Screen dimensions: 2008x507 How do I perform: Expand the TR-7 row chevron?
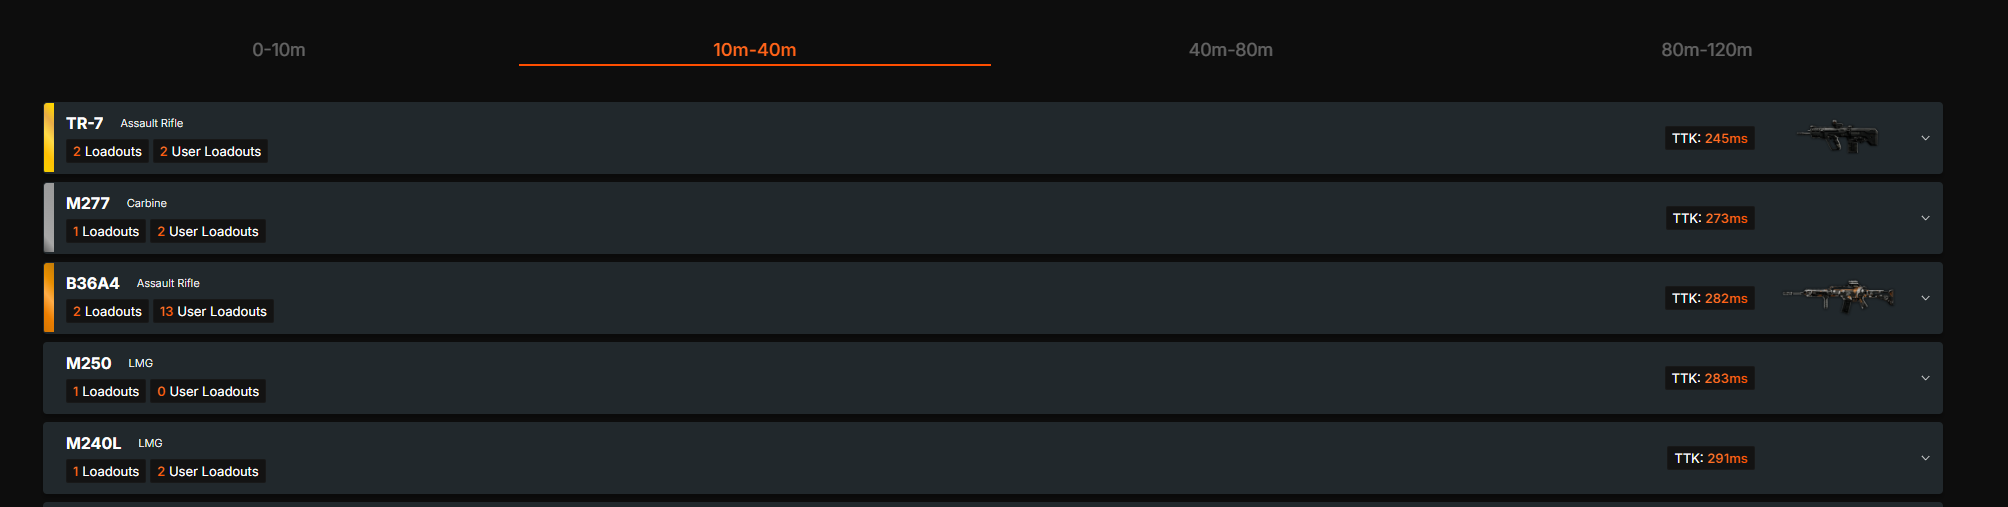click(1925, 138)
